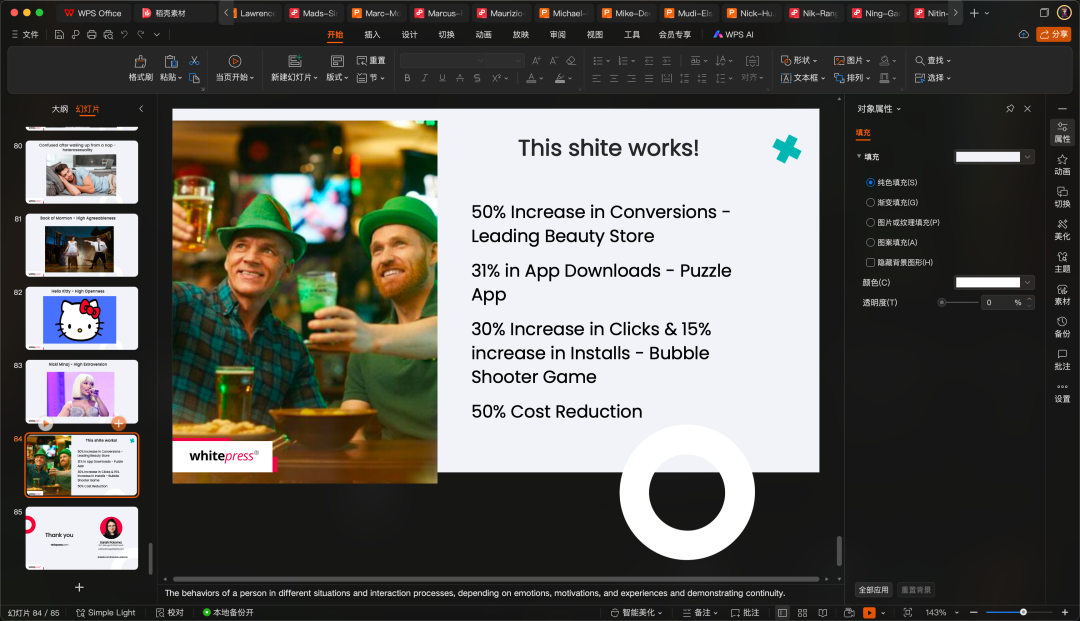Screen dimensions: 1080x621
Task: Open the Settings (设置) sidebar item
Action: pyautogui.click(x=1062, y=392)
